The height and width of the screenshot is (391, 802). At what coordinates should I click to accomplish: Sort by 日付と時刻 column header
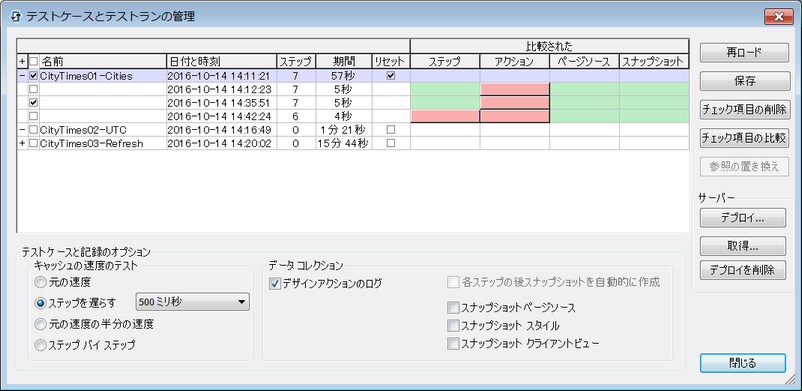tap(221, 61)
